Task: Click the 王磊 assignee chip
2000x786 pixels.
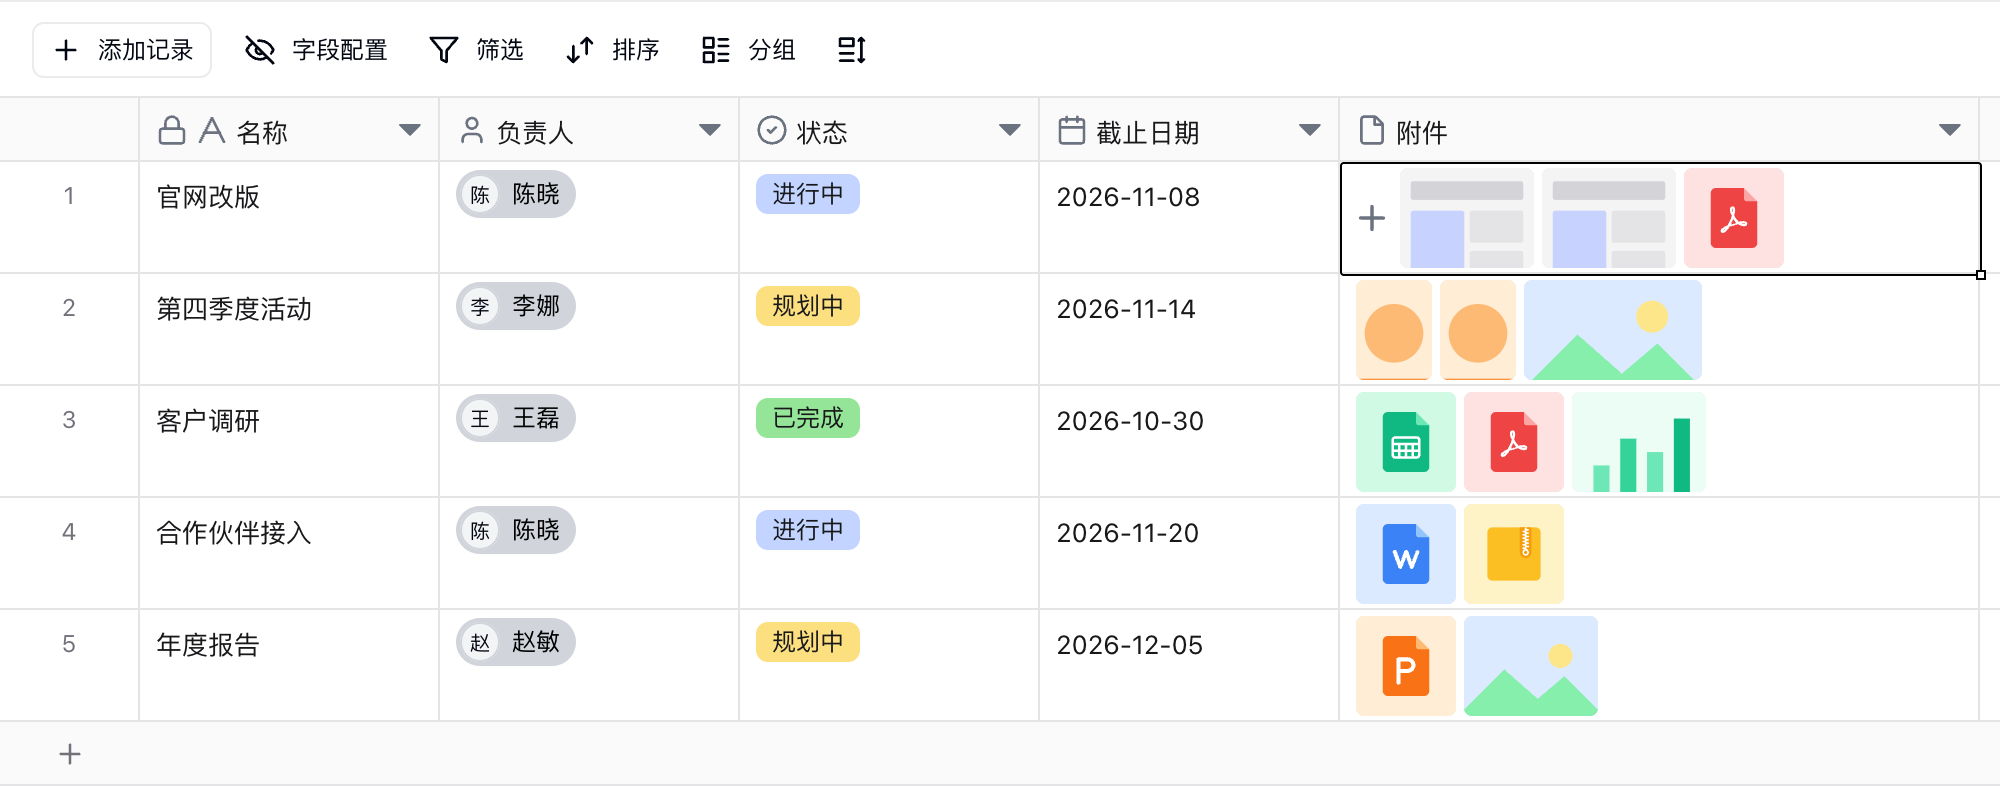Action: point(516,418)
